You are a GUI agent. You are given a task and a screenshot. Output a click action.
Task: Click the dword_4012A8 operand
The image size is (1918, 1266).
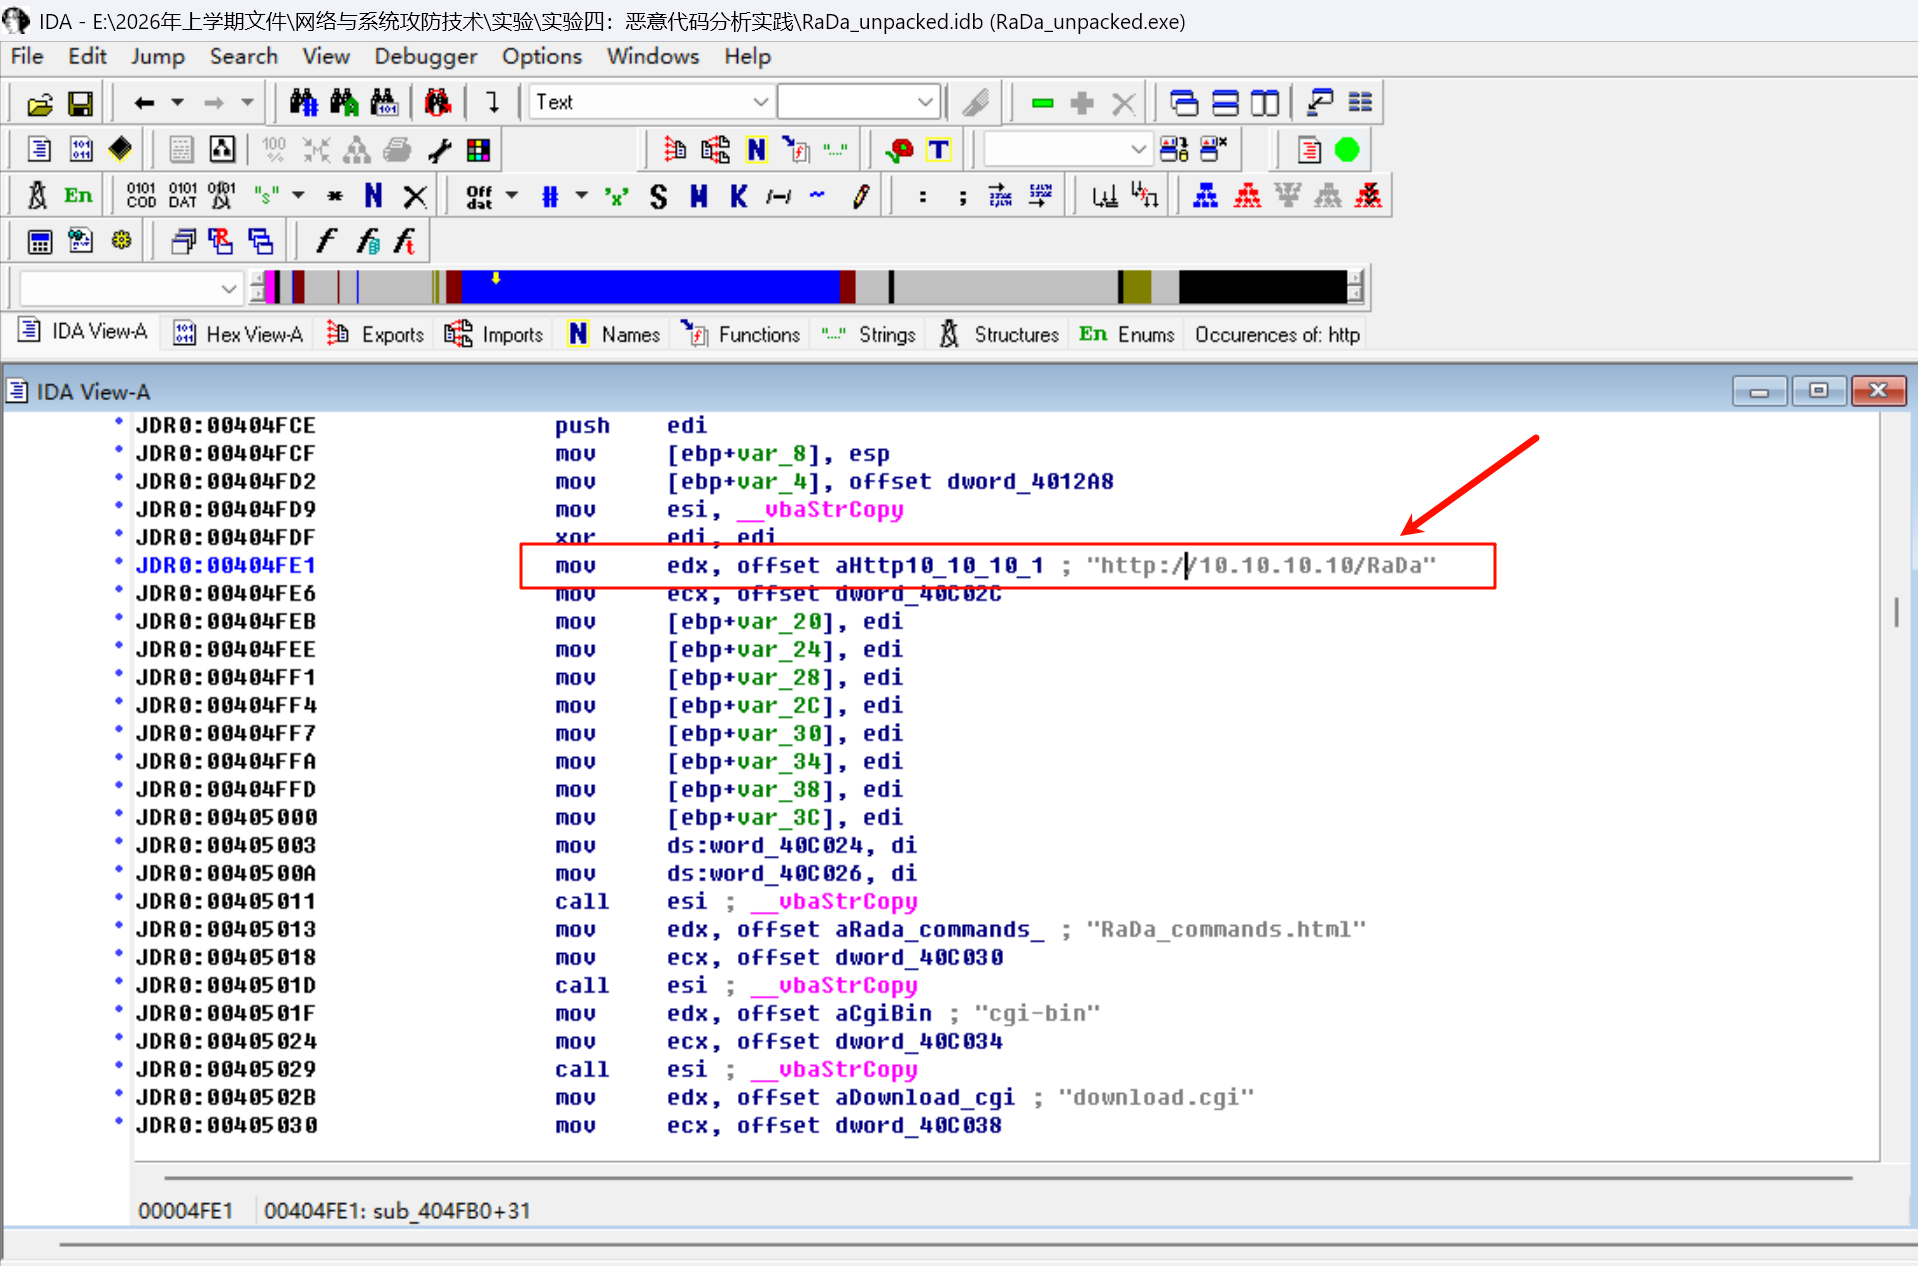click(1032, 481)
